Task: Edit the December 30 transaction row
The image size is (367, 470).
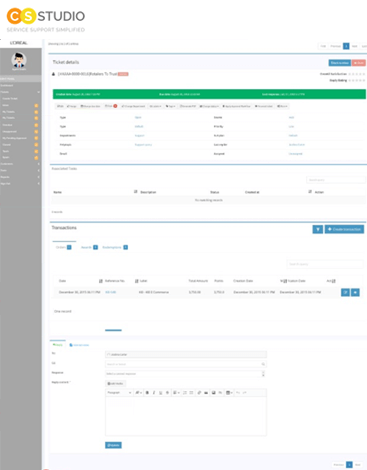Action: [x=345, y=292]
